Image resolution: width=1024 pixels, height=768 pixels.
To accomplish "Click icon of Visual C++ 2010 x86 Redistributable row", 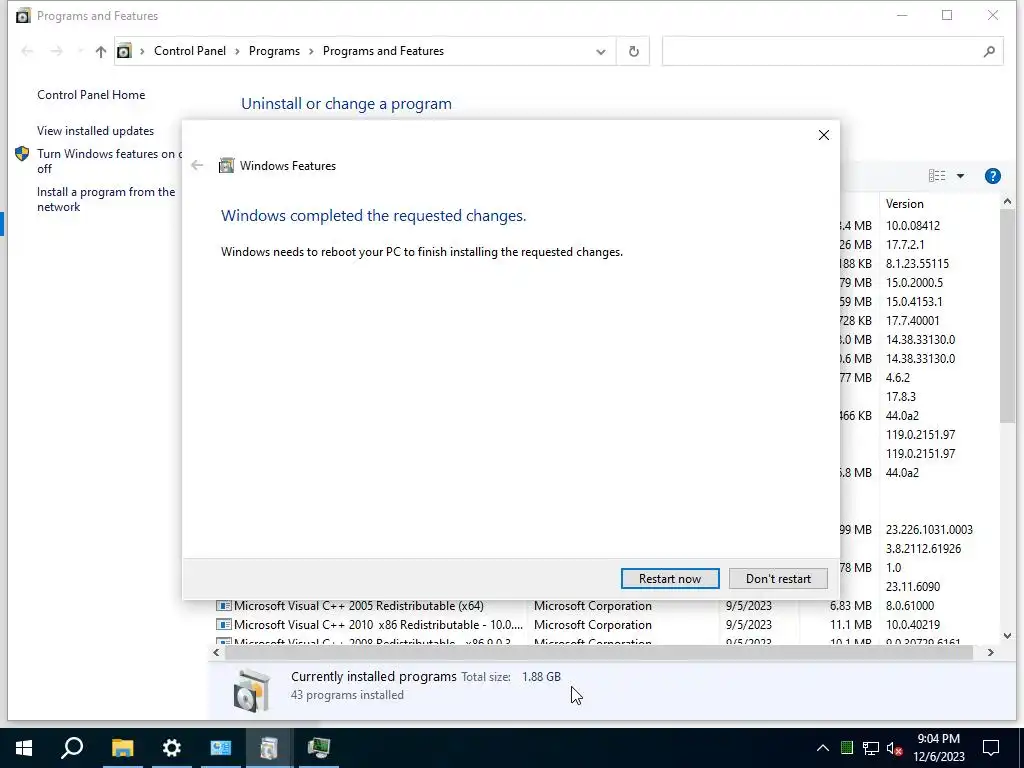I will [223, 624].
